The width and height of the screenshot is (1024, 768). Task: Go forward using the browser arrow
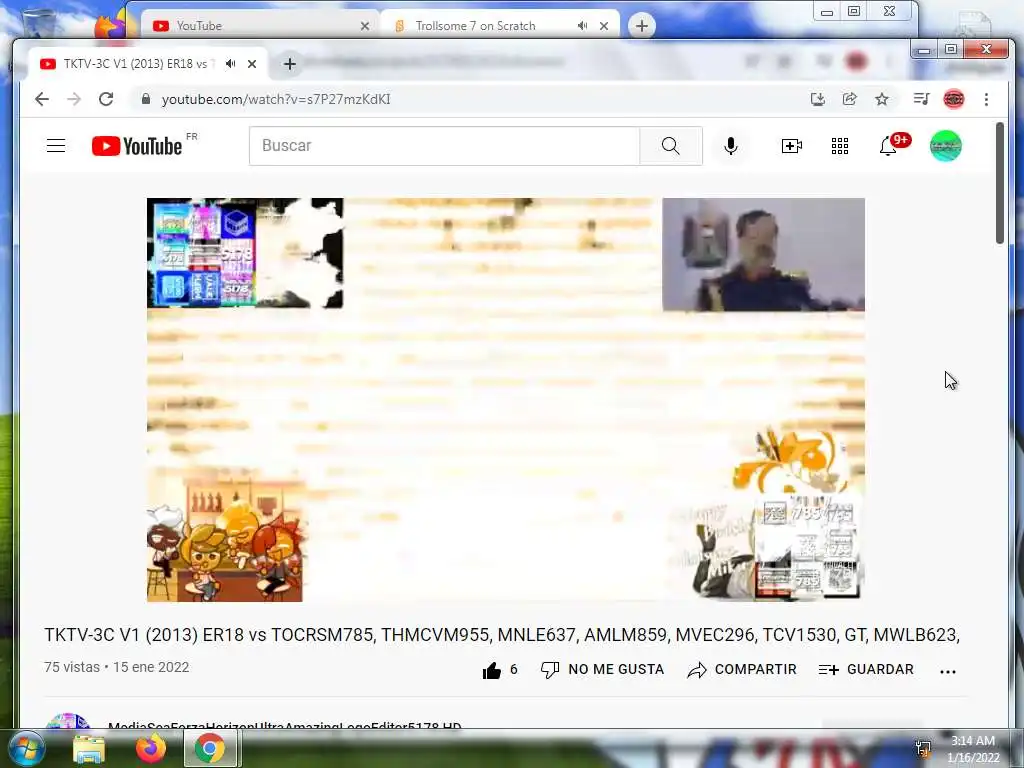pyautogui.click(x=74, y=99)
